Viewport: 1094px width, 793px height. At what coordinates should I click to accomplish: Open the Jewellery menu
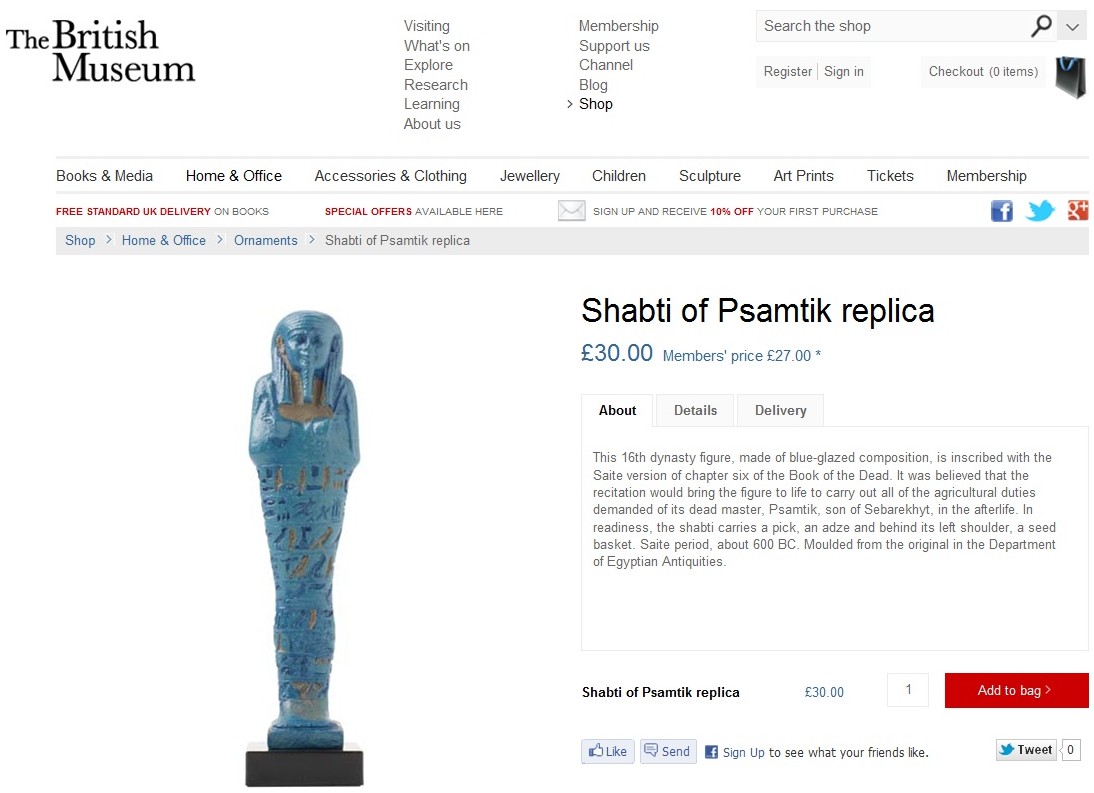[x=530, y=176]
